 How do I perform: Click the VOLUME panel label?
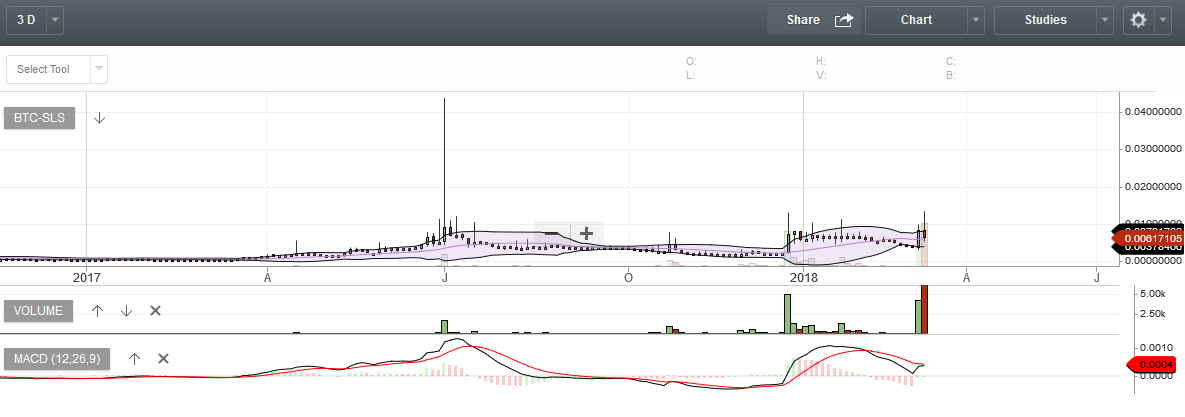pos(39,310)
